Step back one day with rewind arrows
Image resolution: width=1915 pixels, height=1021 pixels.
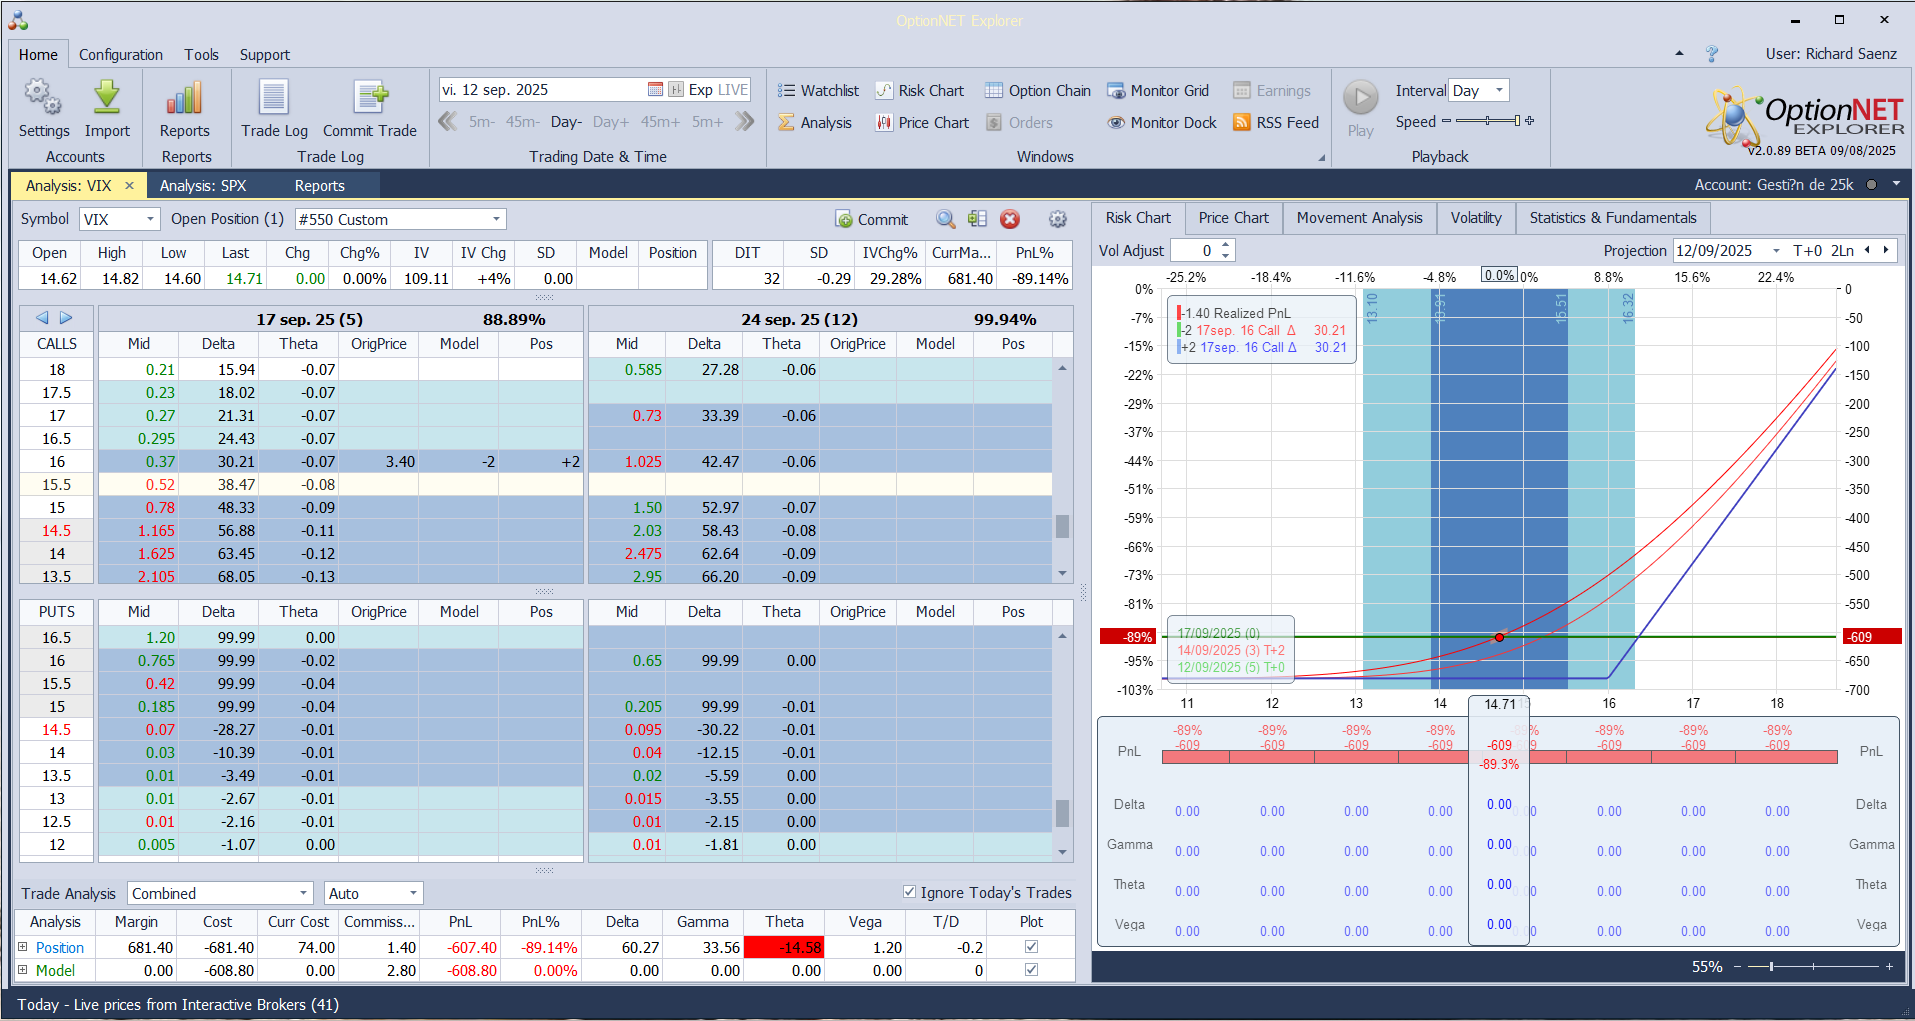click(448, 121)
